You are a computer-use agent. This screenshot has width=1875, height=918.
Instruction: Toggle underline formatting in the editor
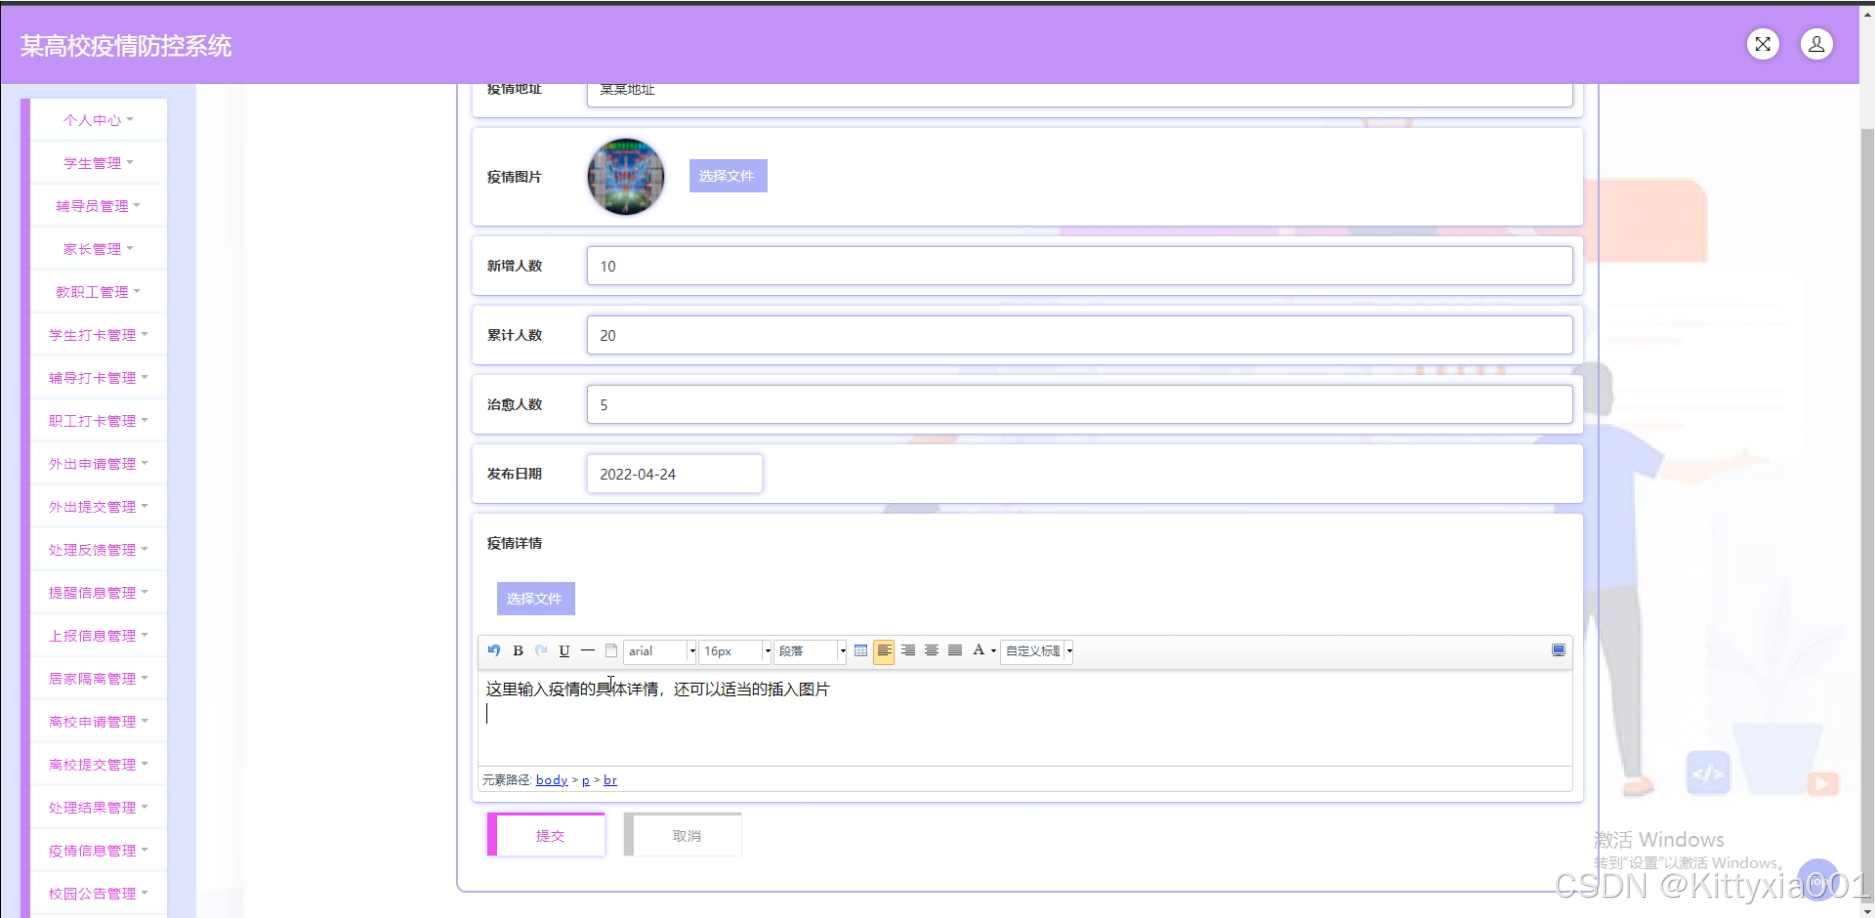click(x=564, y=651)
